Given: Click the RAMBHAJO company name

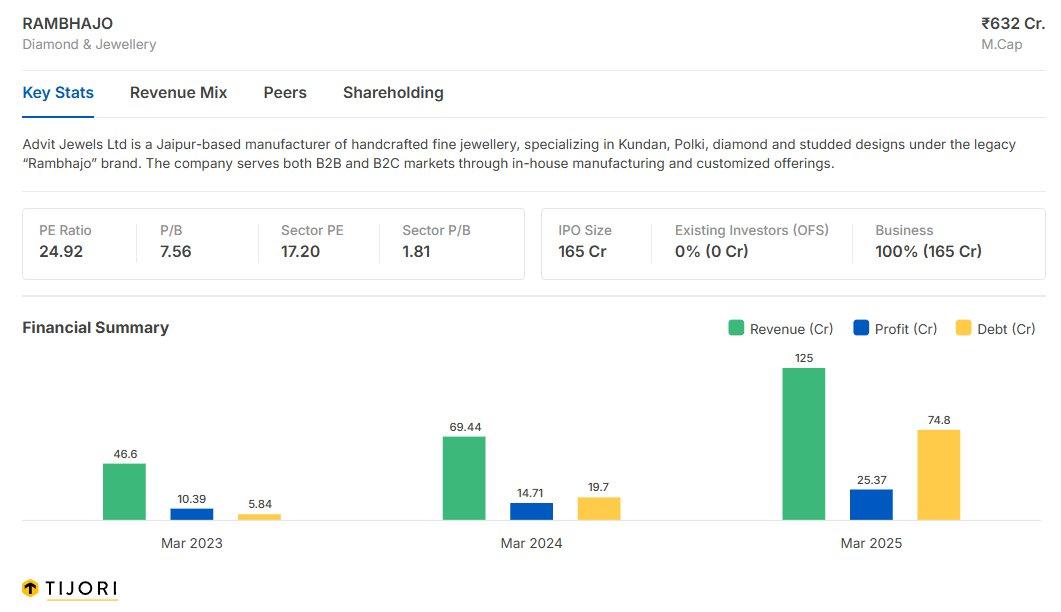Looking at the screenshot, I should 68,24.
